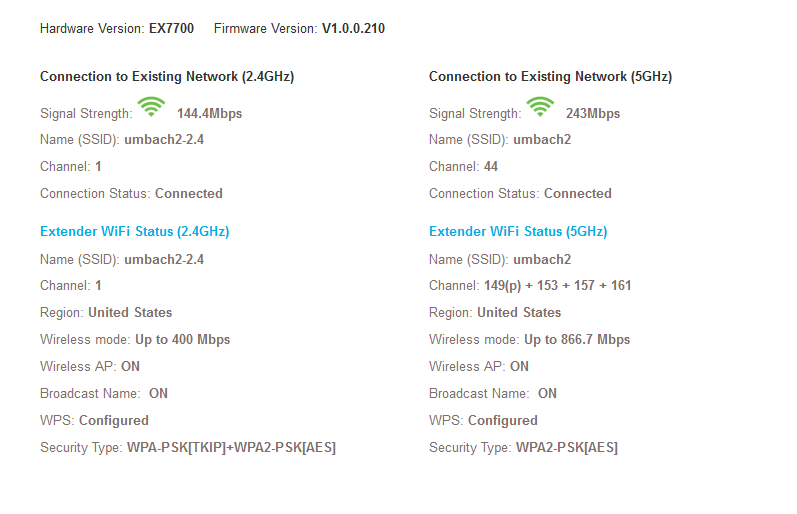The height and width of the screenshot is (514, 797).
Task: Click the 5GHz Connection Status Connected text
Action: pos(578,194)
